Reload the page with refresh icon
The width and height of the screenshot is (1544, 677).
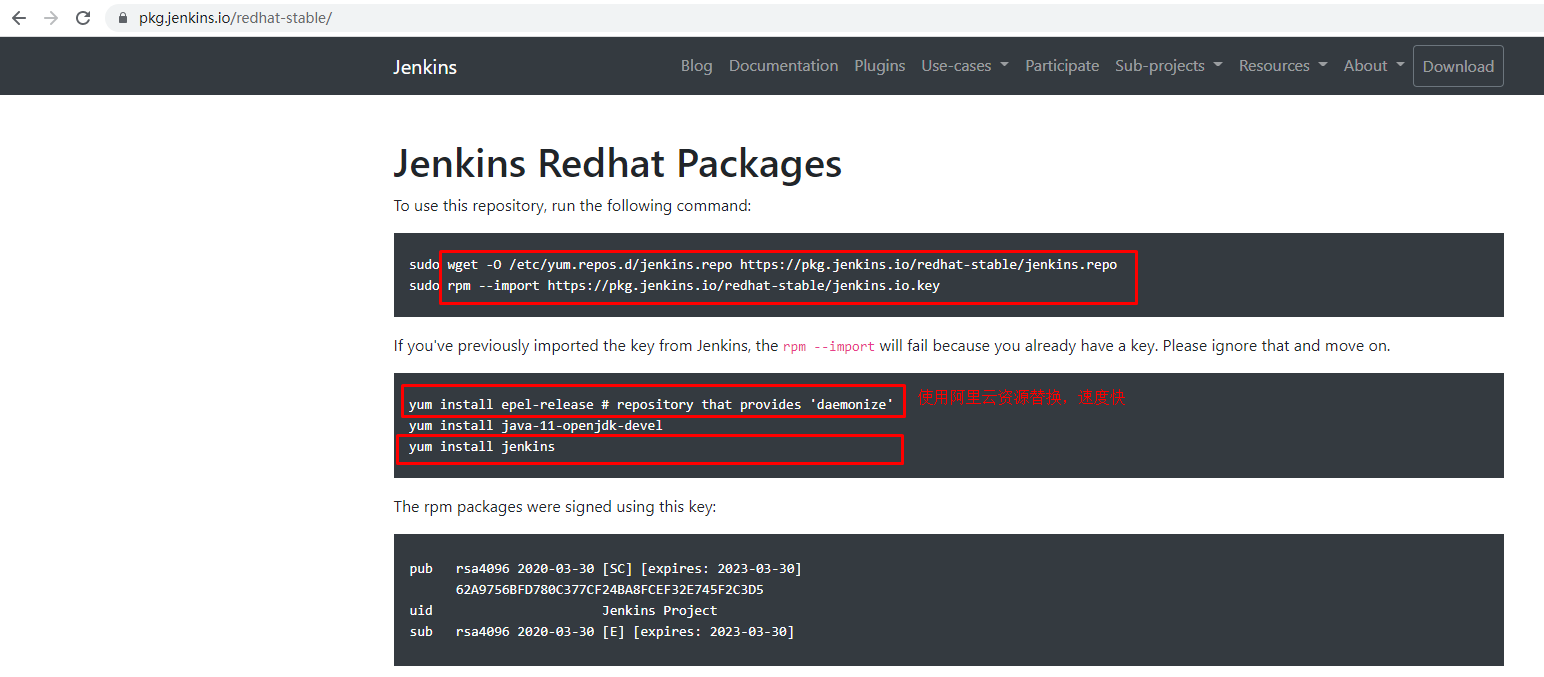83,18
